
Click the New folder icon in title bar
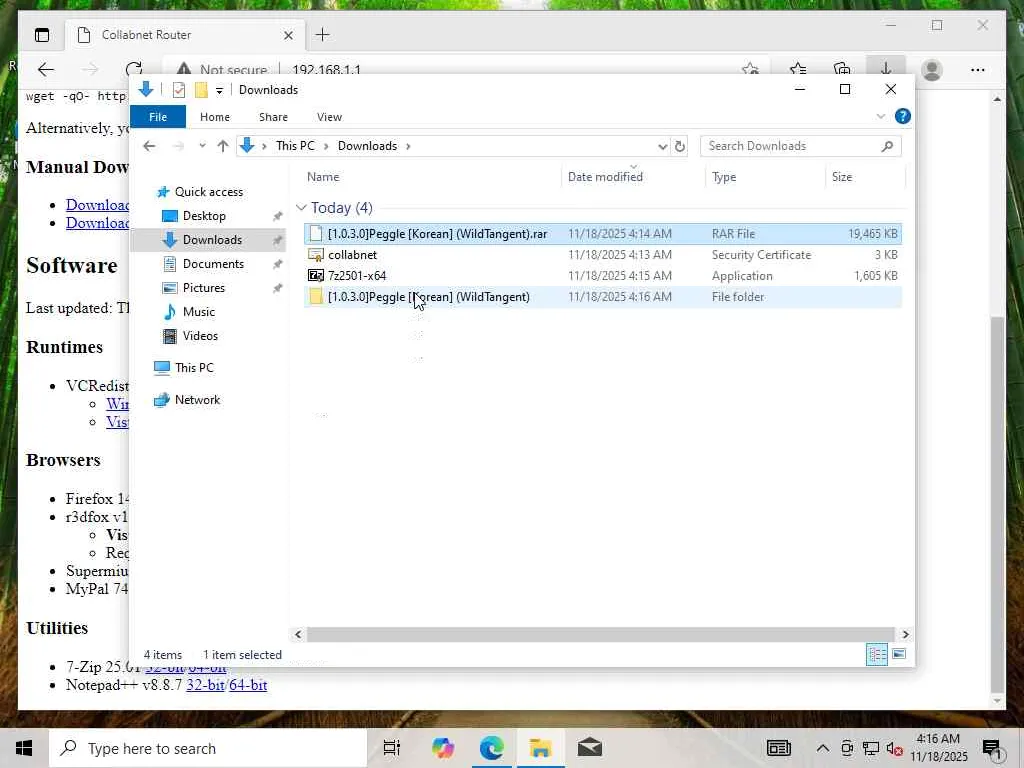(x=201, y=90)
